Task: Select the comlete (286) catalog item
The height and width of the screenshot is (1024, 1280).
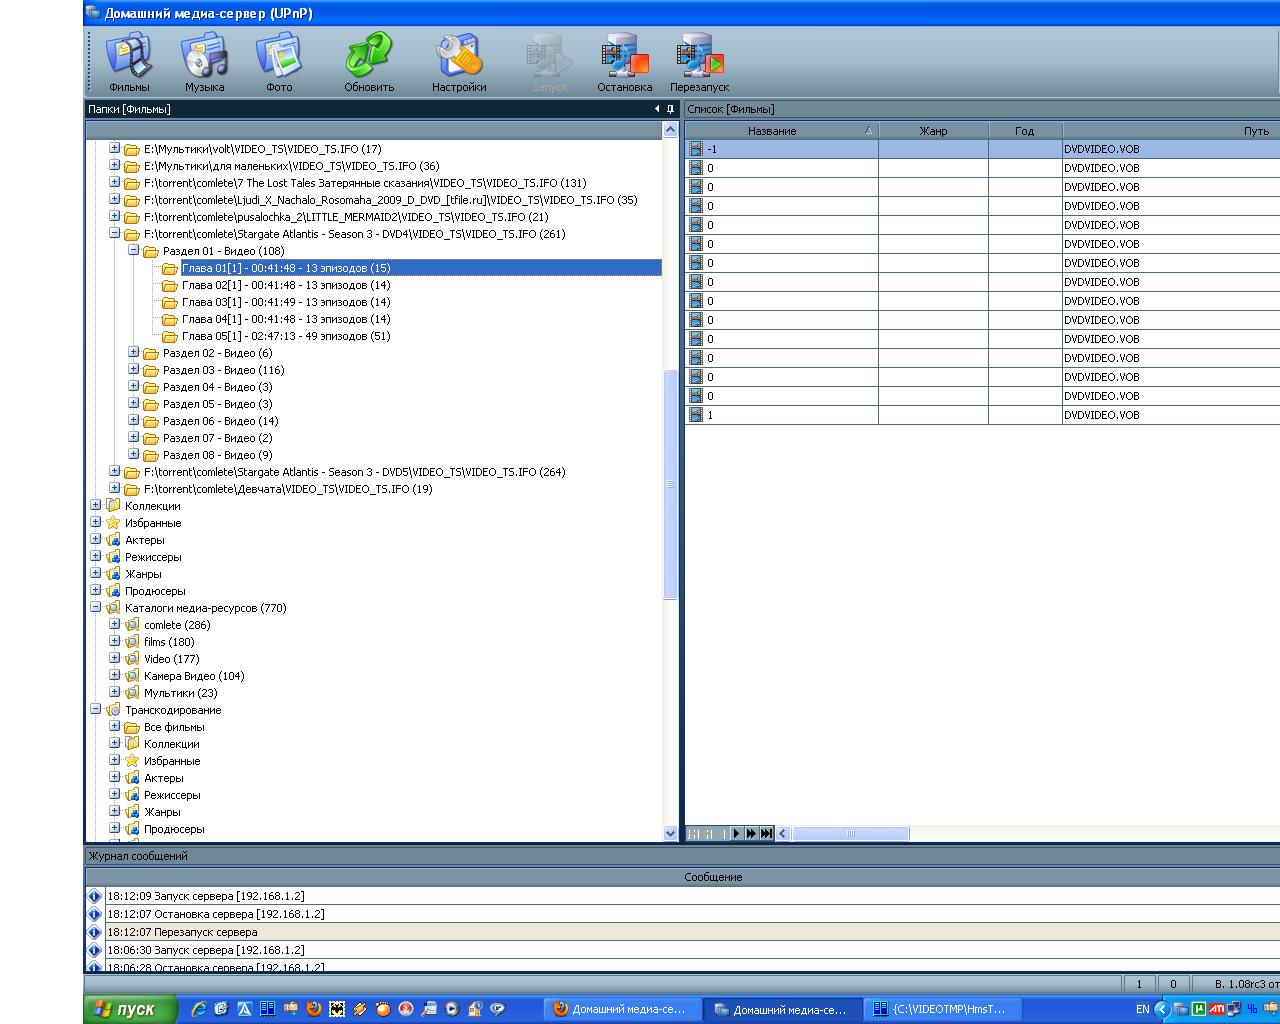Action: (x=176, y=625)
